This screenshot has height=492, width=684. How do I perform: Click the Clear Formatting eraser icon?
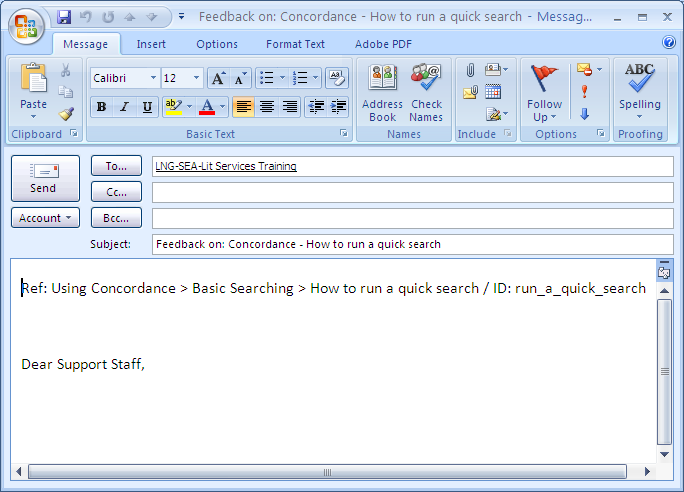(337, 78)
